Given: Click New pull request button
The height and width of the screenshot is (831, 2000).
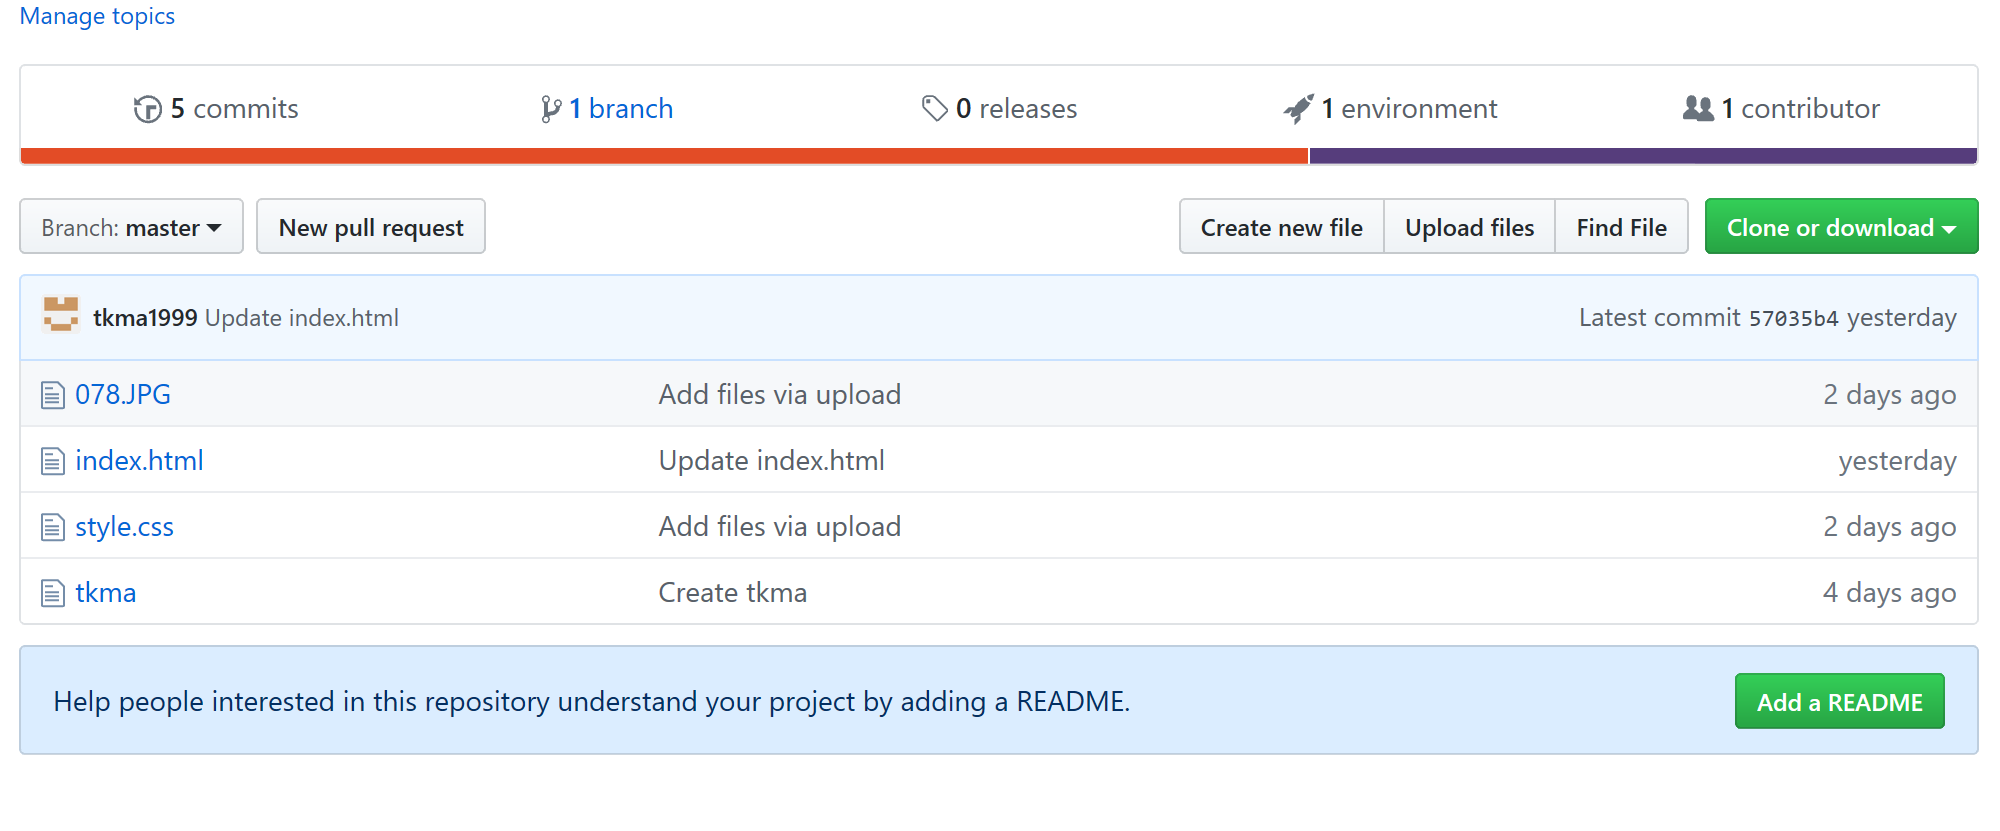Looking at the screenshot, I should tap(371, 227).
